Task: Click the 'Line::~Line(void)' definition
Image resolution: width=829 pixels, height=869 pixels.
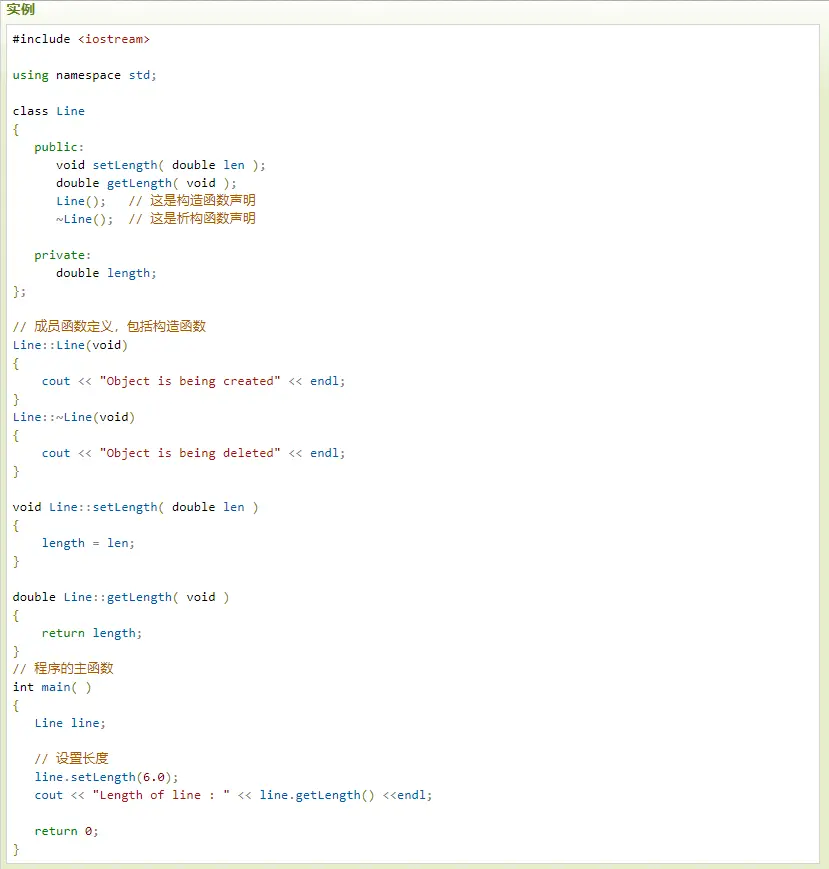Action: pos(74,417)
